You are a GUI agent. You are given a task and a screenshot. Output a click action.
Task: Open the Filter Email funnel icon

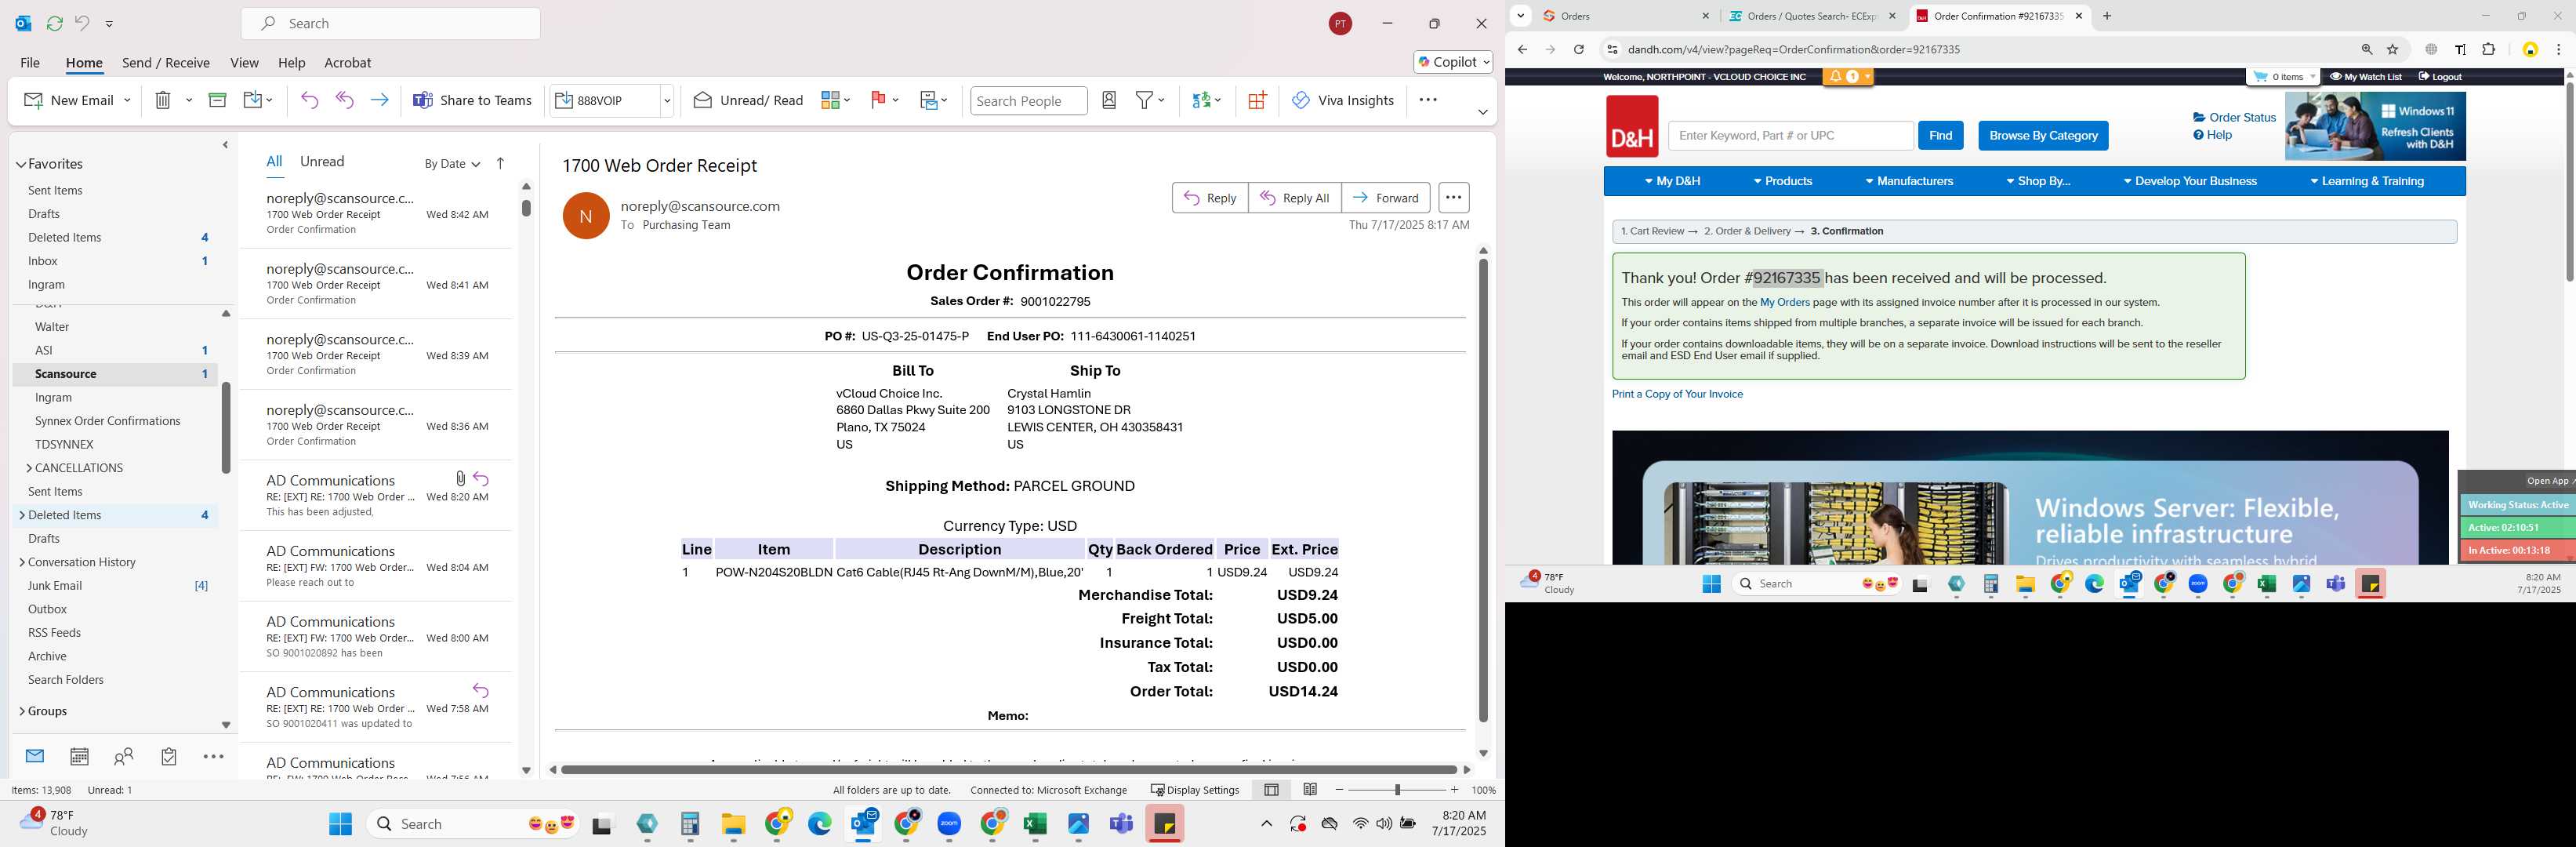point(1144,100)
